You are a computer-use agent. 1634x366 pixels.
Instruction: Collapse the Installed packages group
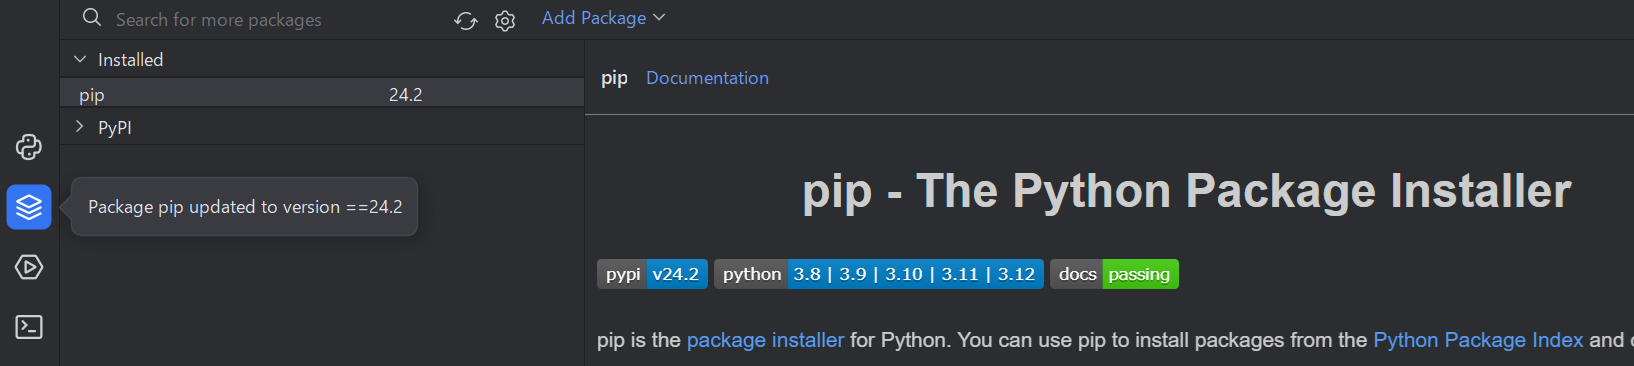click(80, 59)
